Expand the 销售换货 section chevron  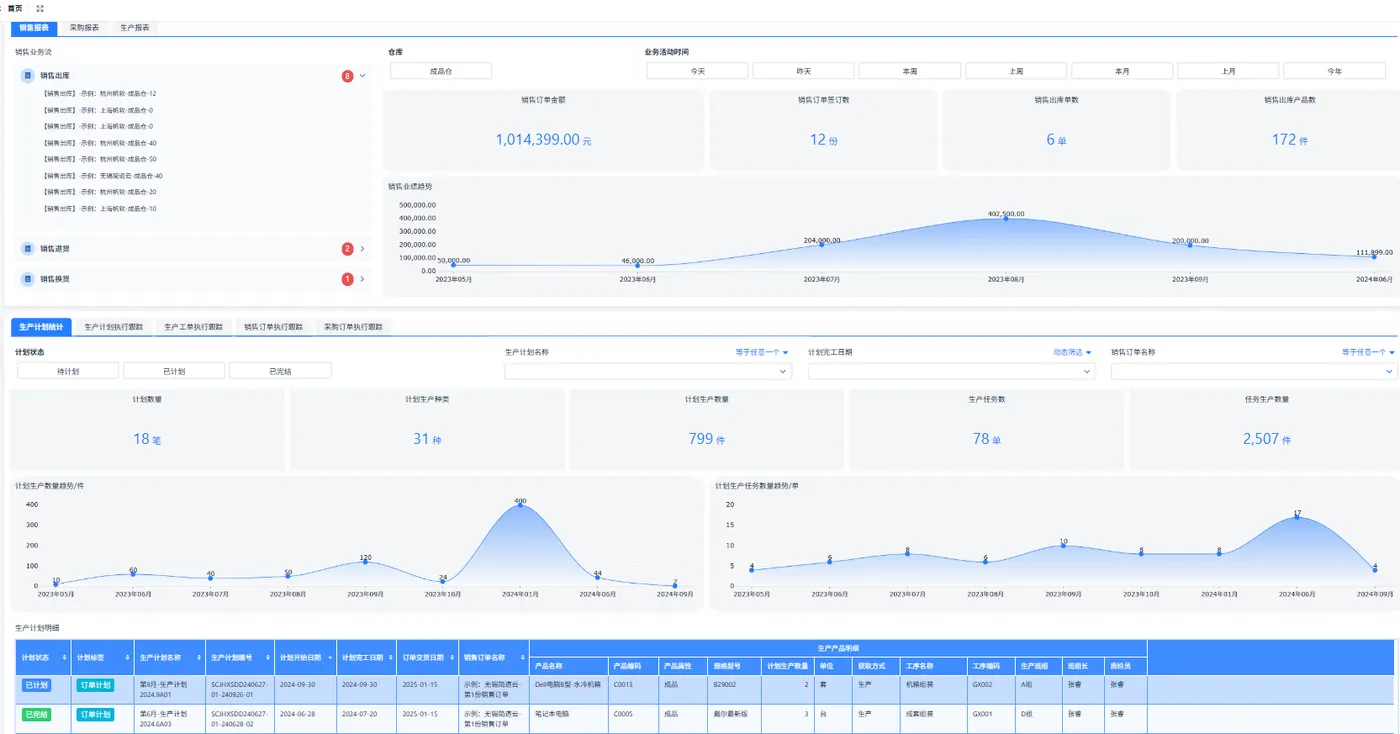(362, 279)
